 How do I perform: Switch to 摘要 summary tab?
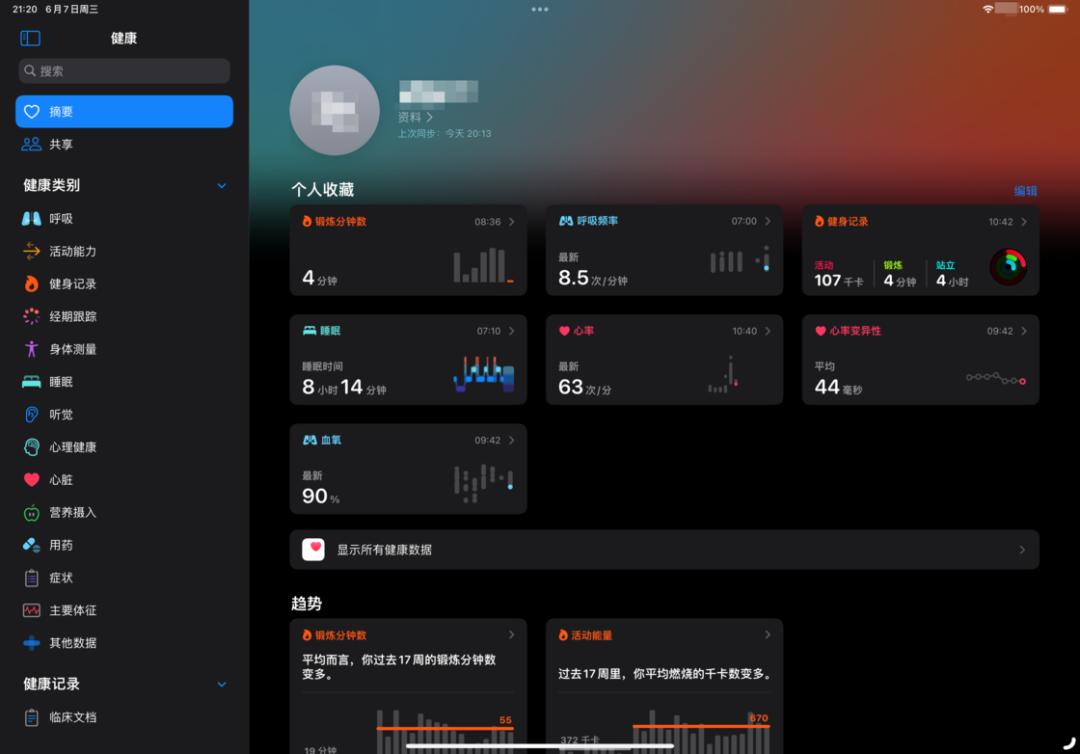[x=124, y=112]
